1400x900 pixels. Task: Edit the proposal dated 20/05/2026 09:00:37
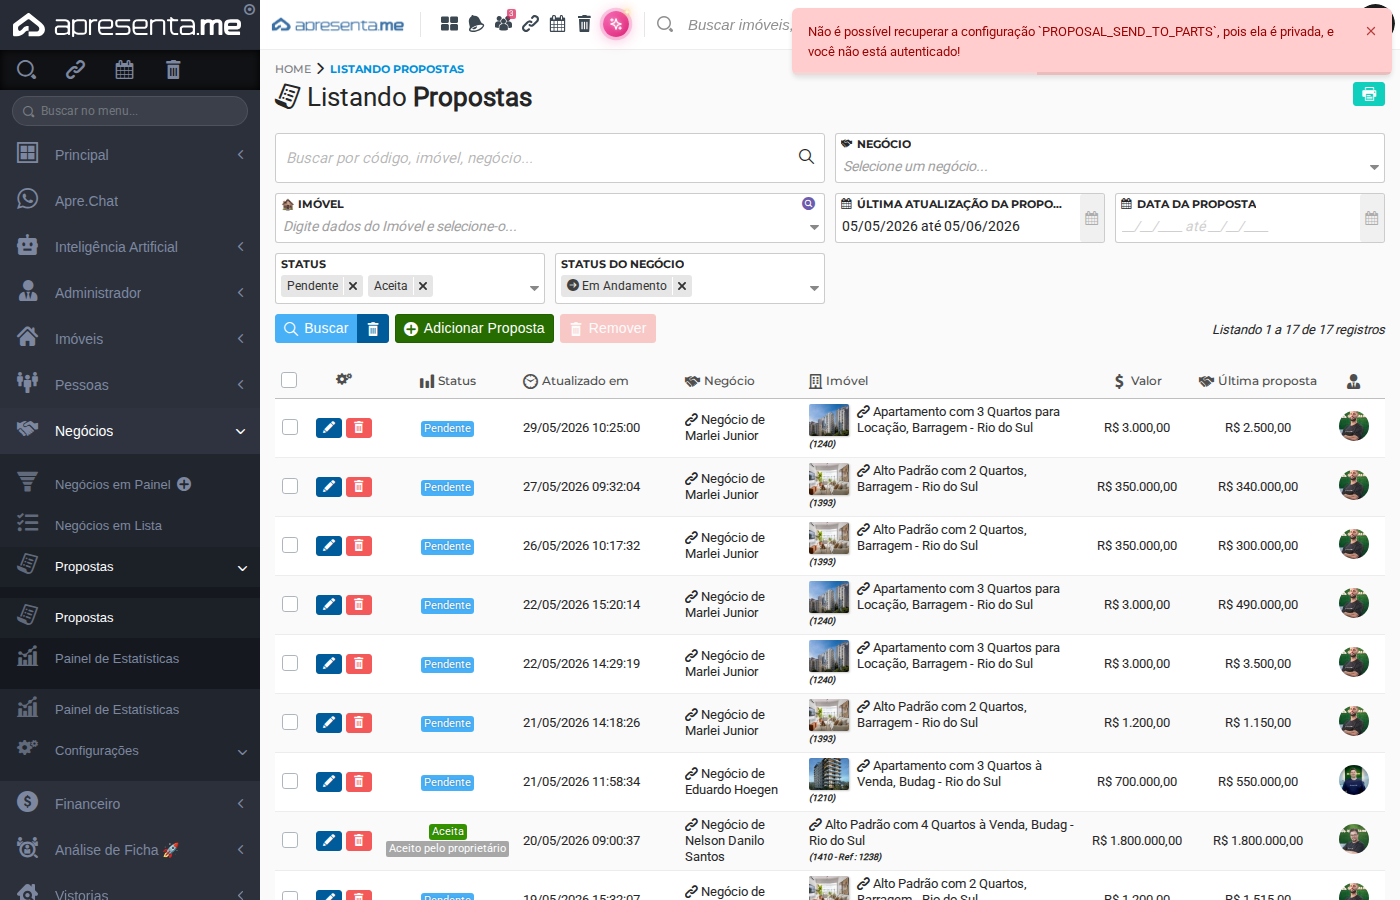pos(329,841)
